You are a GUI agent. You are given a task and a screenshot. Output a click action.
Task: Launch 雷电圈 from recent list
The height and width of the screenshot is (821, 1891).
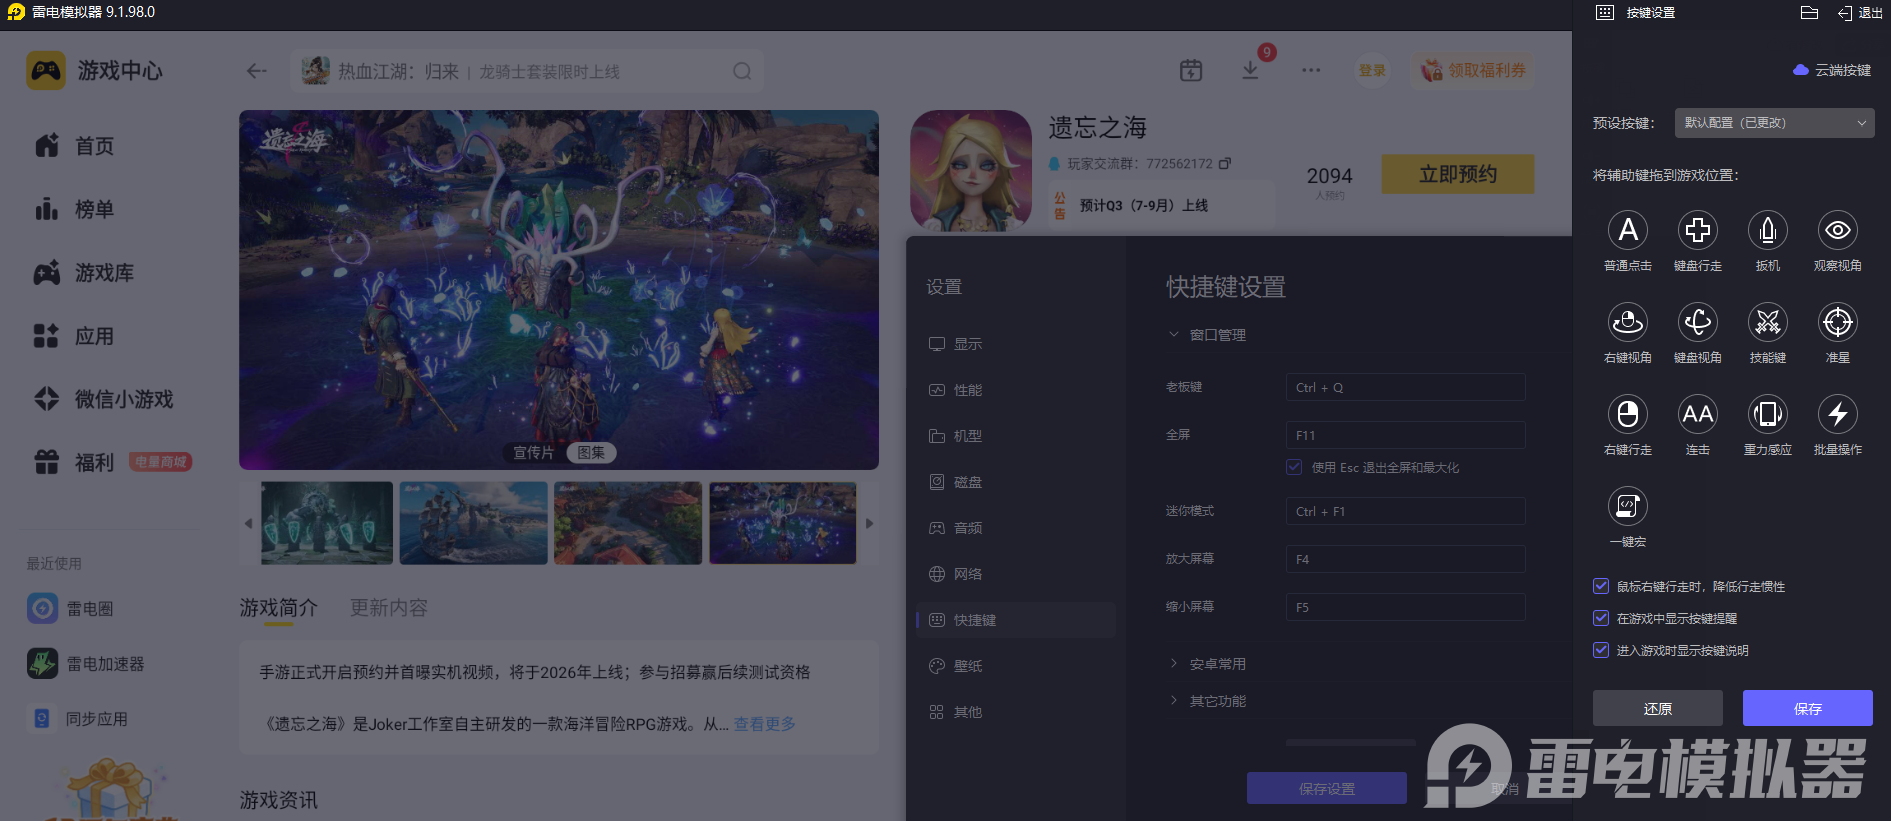(x=70, y=608)
